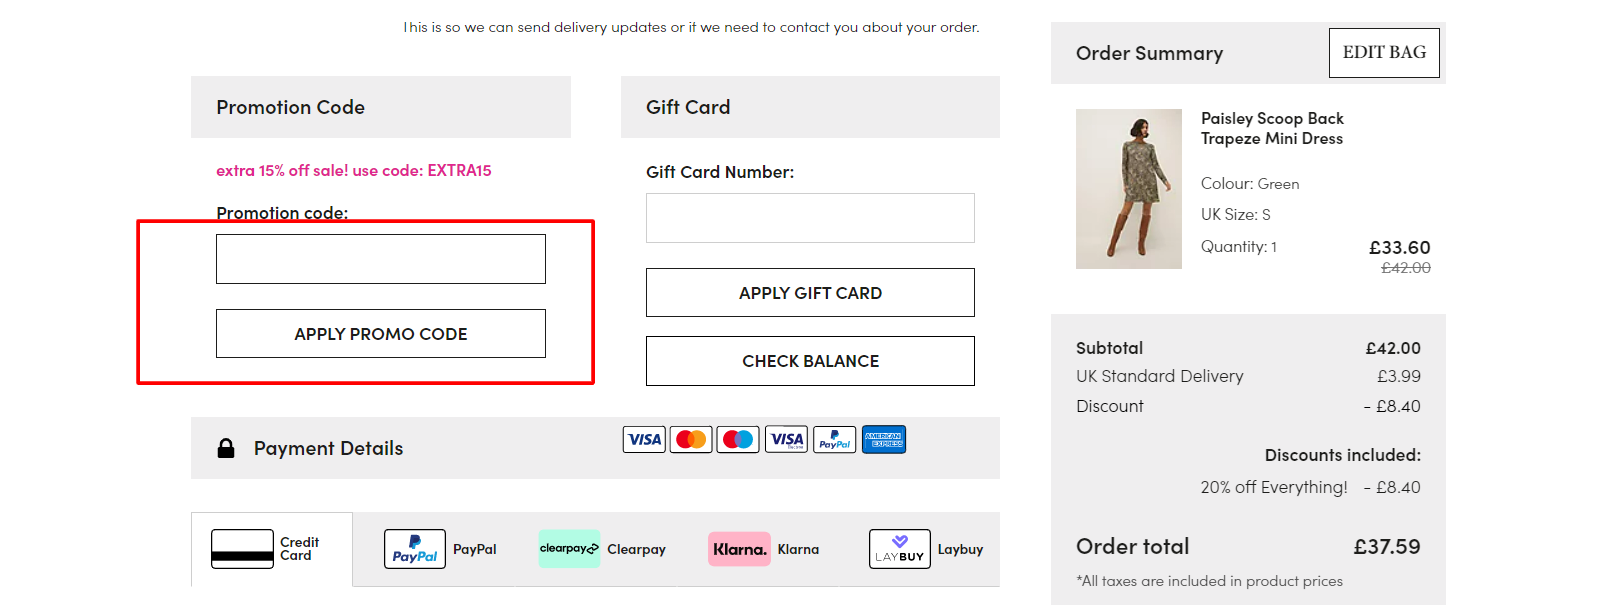The image size is (1617, 605).
Task: Click the padlock icon beside Payment Details
Action: [226, 448]
